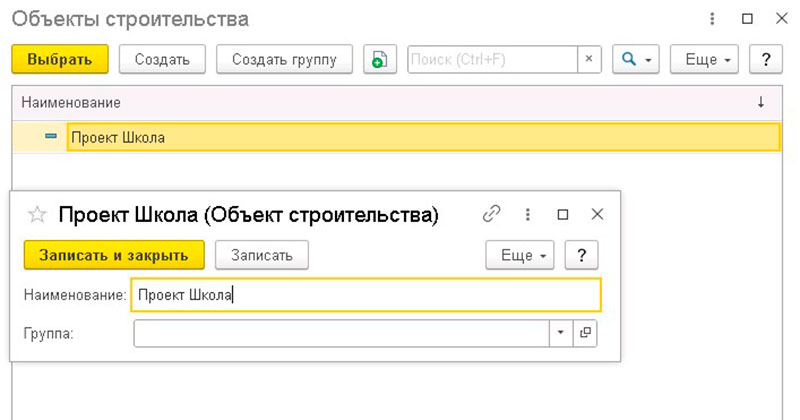Clear the search field with the X

(589, 59)
